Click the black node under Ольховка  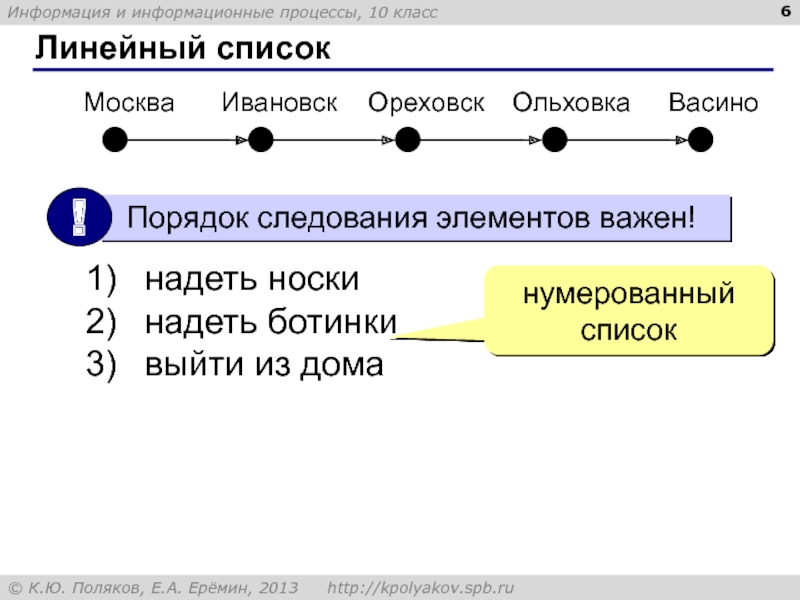pyautogui.click(x=553, y=140)
